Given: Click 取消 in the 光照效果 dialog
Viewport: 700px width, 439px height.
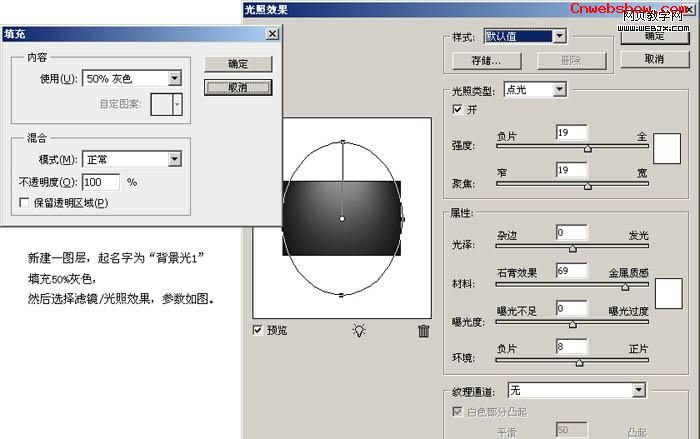Looking at the screenshot, I should click(x=654, y=59).
